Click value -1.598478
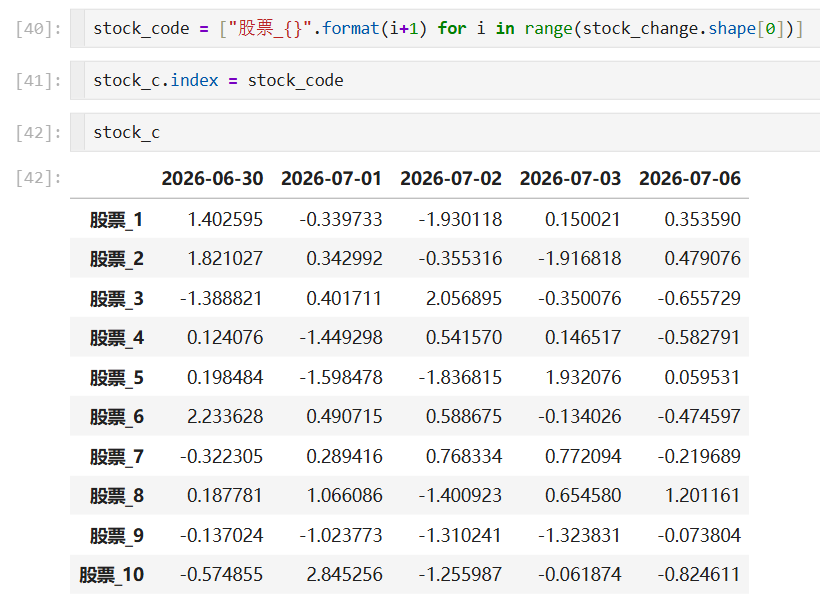Image resolution: width=820 pixels, height=609 pixels. 340,377
